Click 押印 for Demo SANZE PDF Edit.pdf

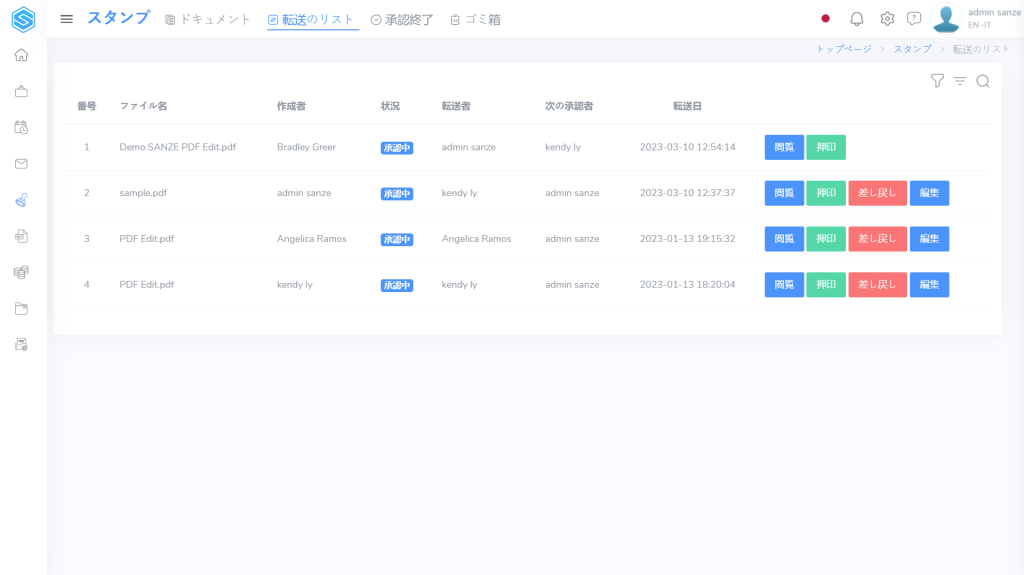tap(826, 148)
